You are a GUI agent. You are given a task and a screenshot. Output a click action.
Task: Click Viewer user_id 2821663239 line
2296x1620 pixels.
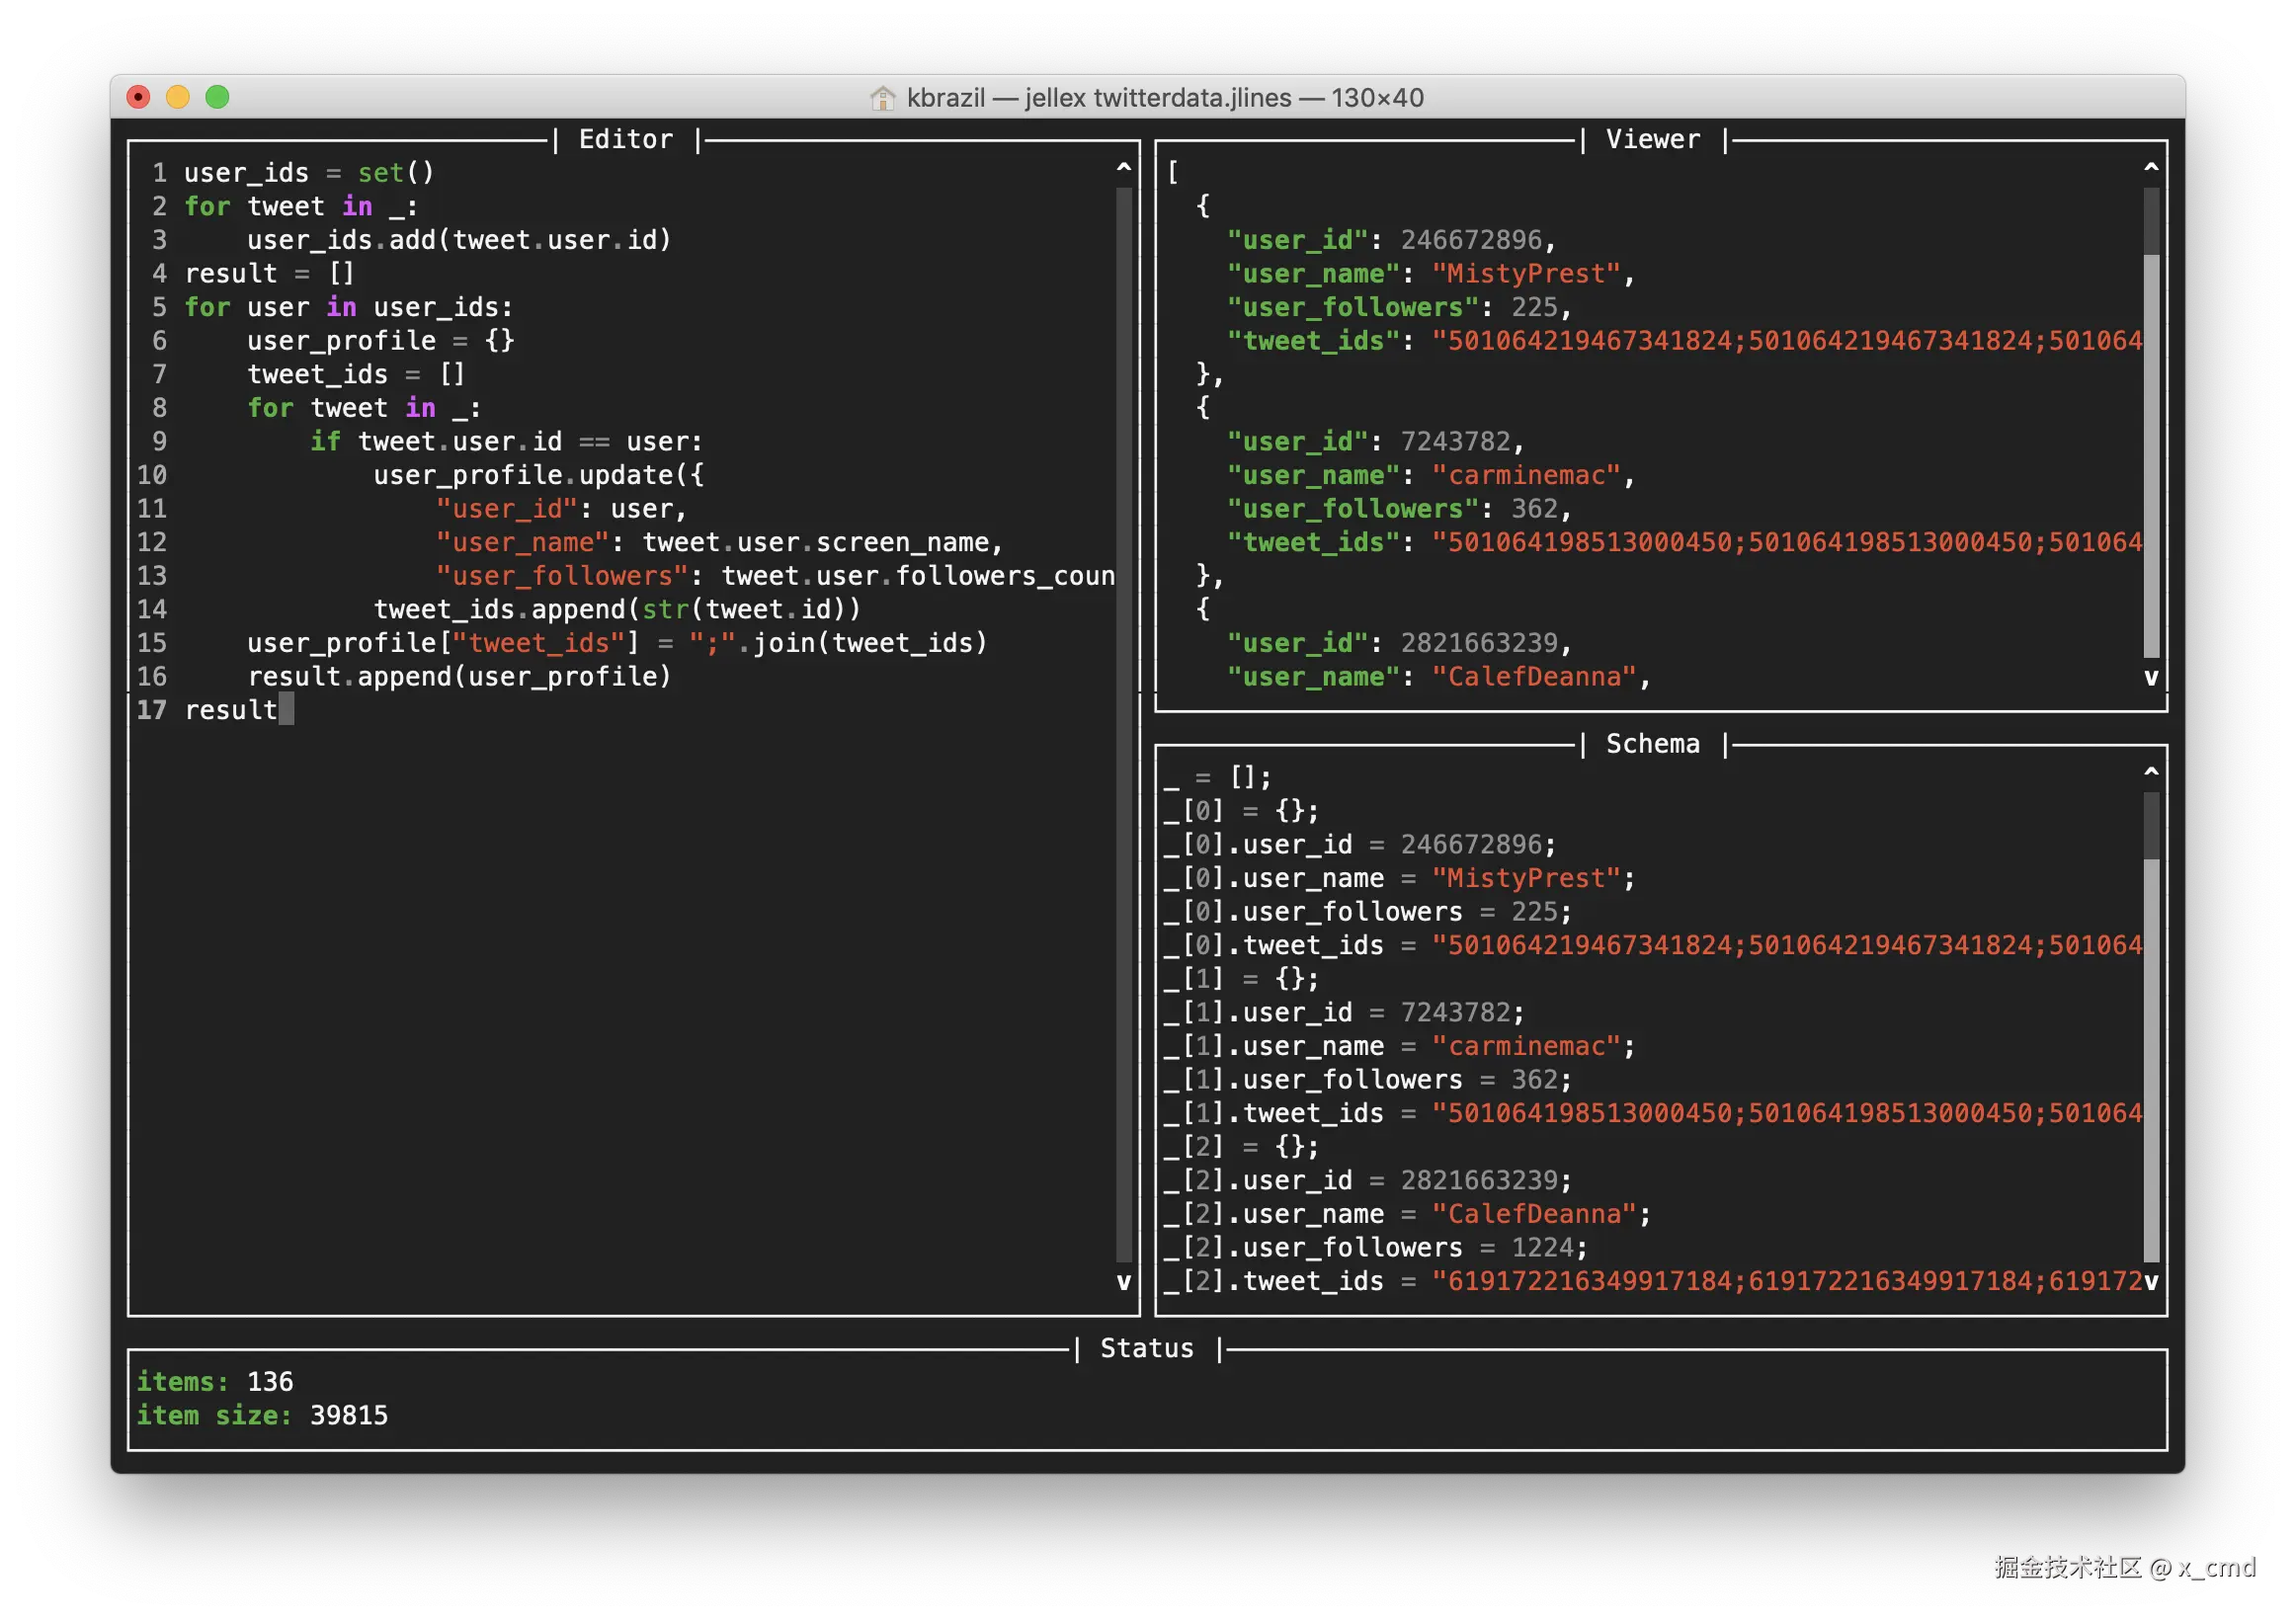[1399, 643]
